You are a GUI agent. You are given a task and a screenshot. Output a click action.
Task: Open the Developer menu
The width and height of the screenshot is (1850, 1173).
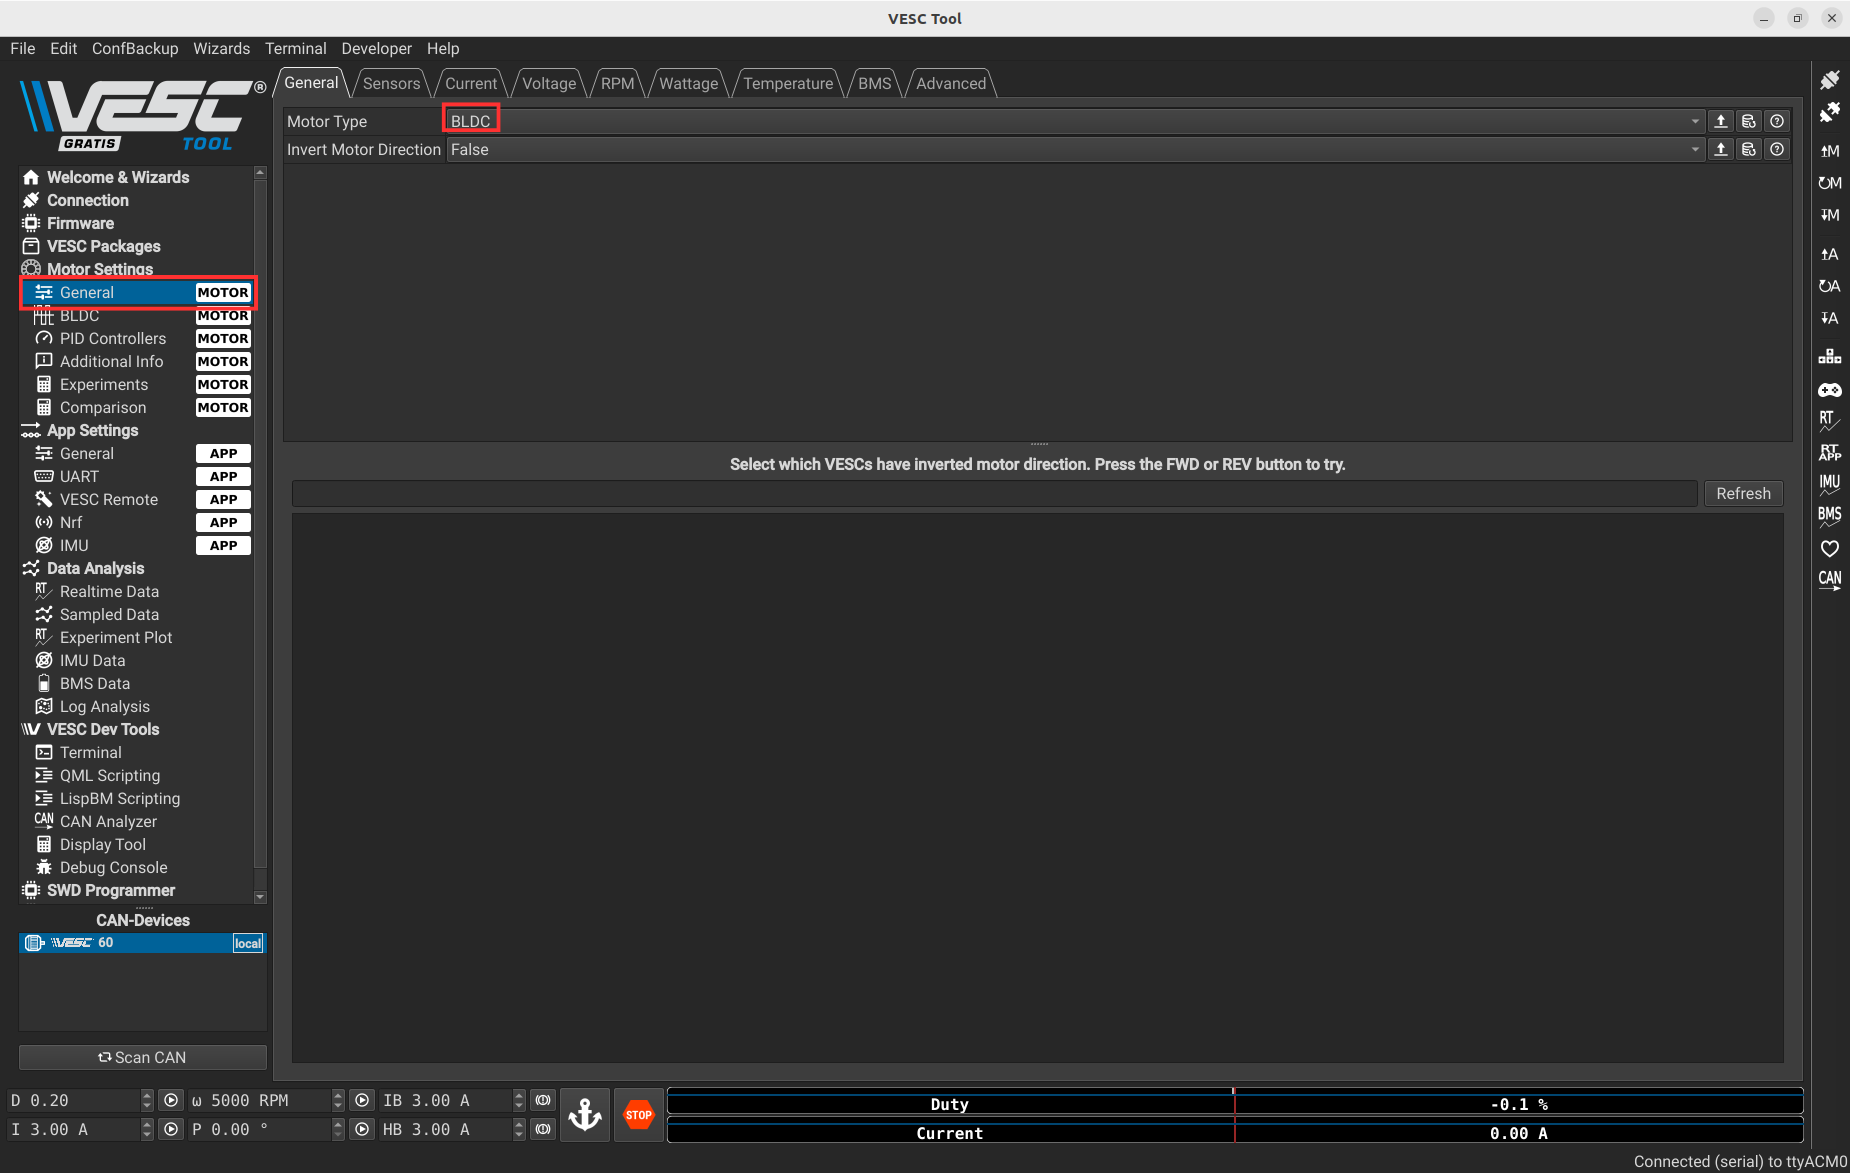click(x=376, y=48)
